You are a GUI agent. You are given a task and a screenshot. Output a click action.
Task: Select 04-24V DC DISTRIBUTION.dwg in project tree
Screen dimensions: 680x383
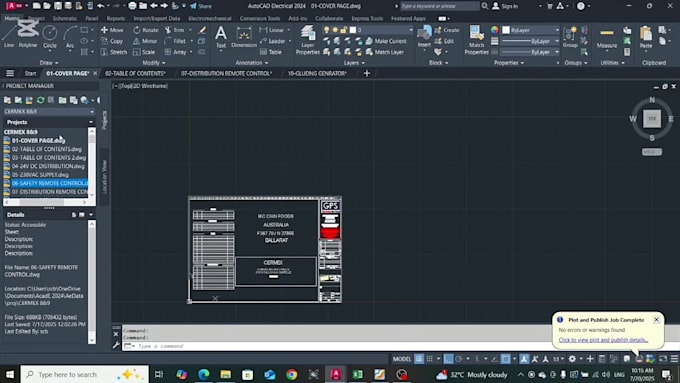coord(48,166)
